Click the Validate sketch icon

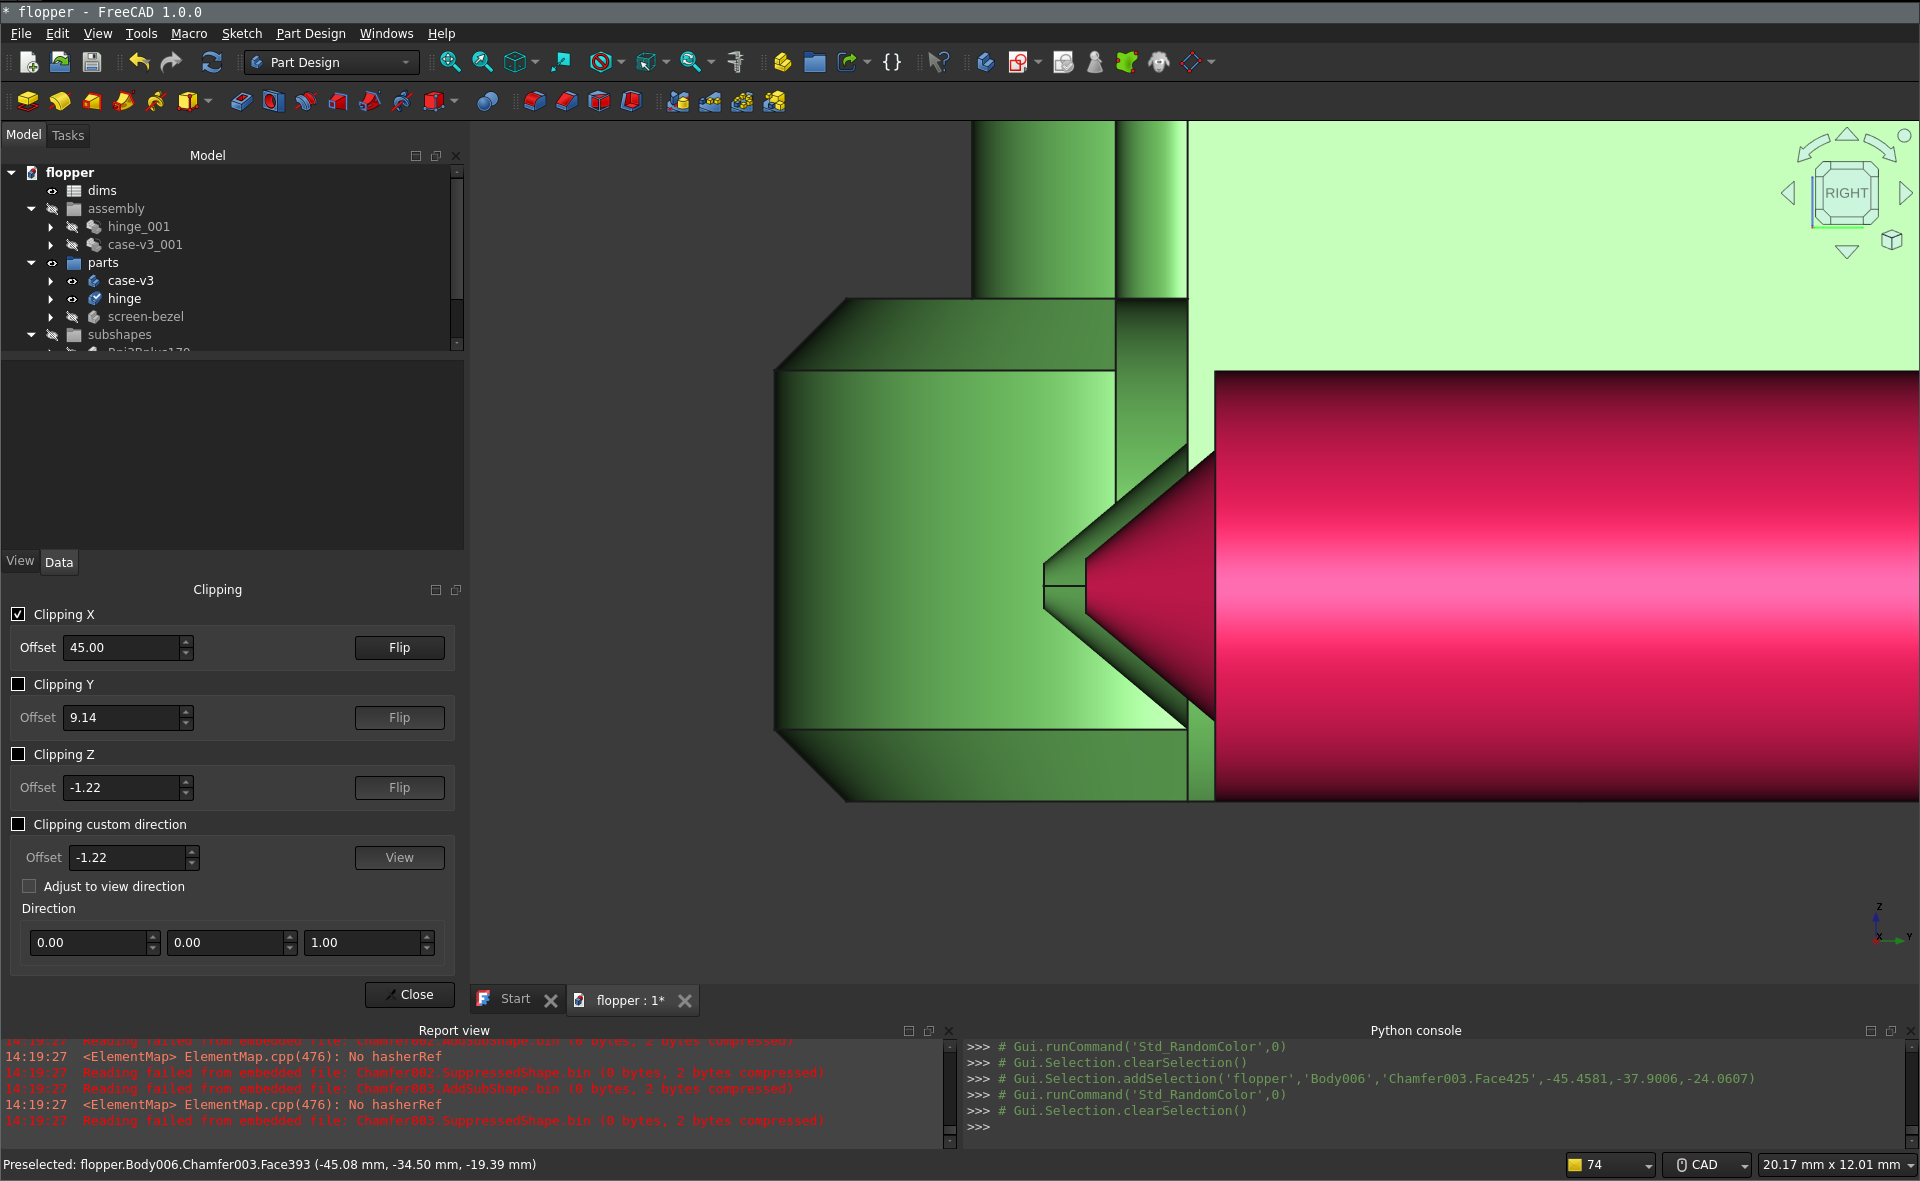pos(1063,62)
